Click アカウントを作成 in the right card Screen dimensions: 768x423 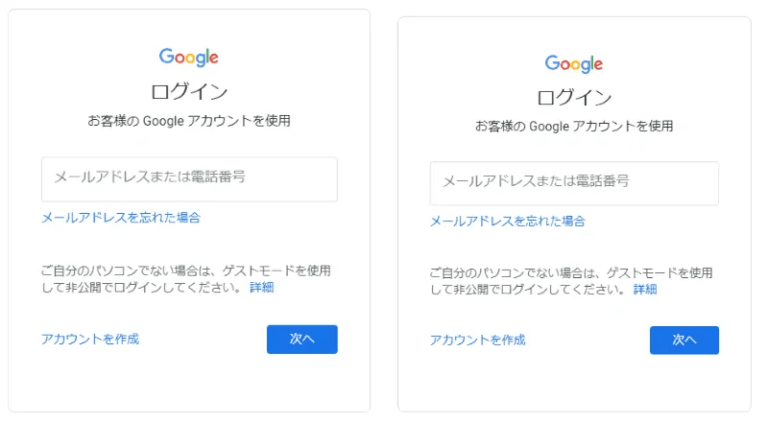click(x=477, y=340)
